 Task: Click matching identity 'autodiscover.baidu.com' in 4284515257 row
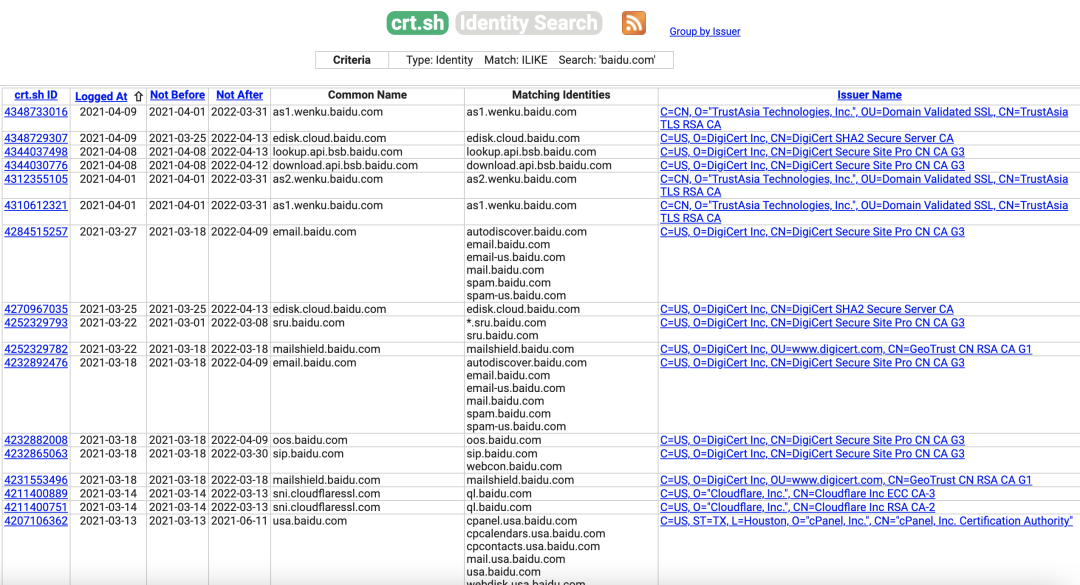[x=526, y=232]
